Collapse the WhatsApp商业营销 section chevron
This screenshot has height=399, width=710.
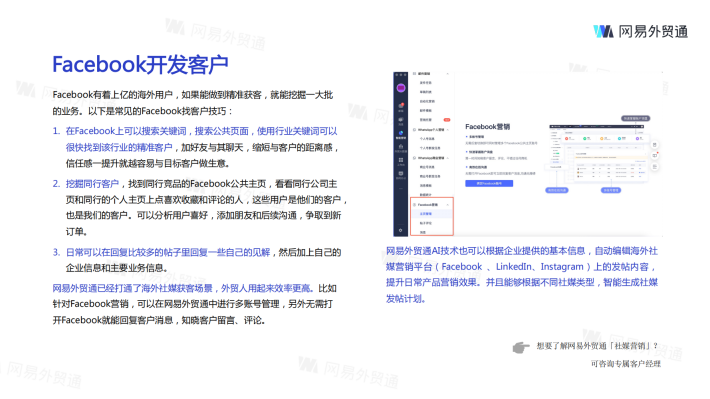click(x=447, y=158)
